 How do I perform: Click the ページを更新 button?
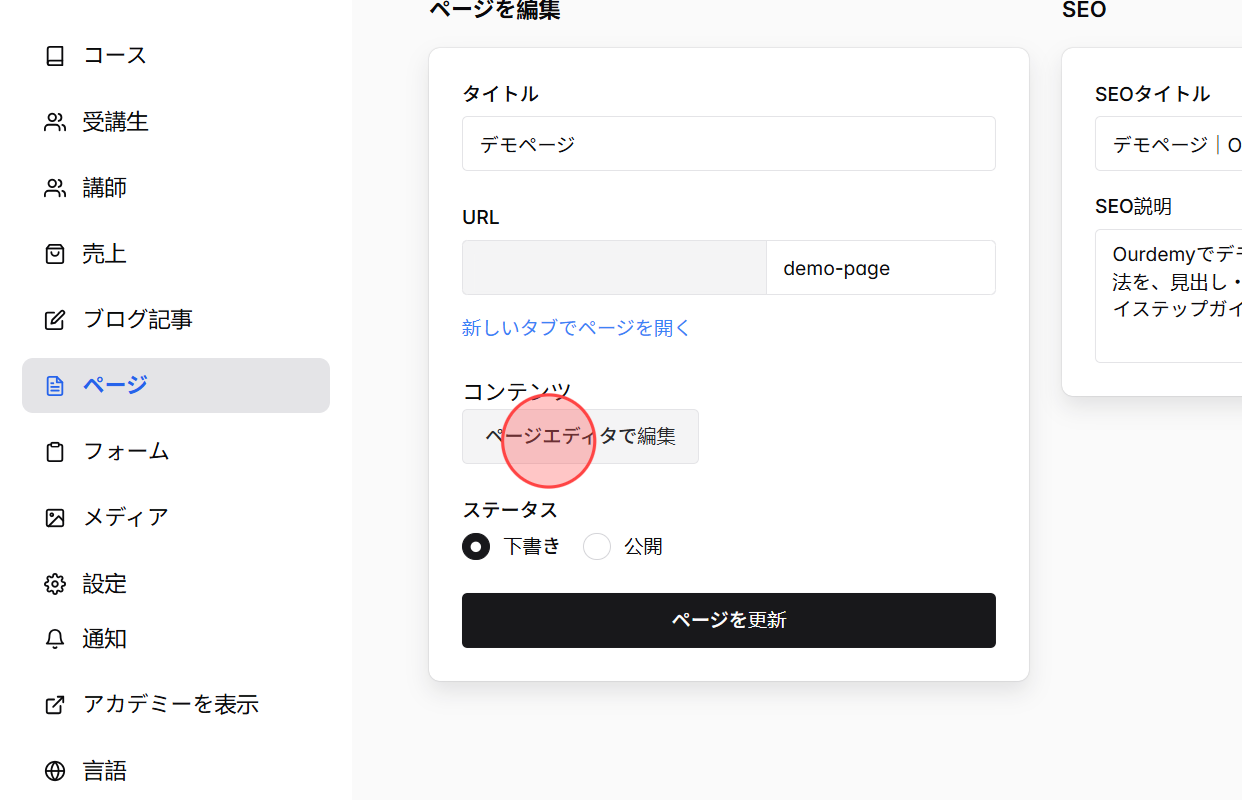[728, 620]
